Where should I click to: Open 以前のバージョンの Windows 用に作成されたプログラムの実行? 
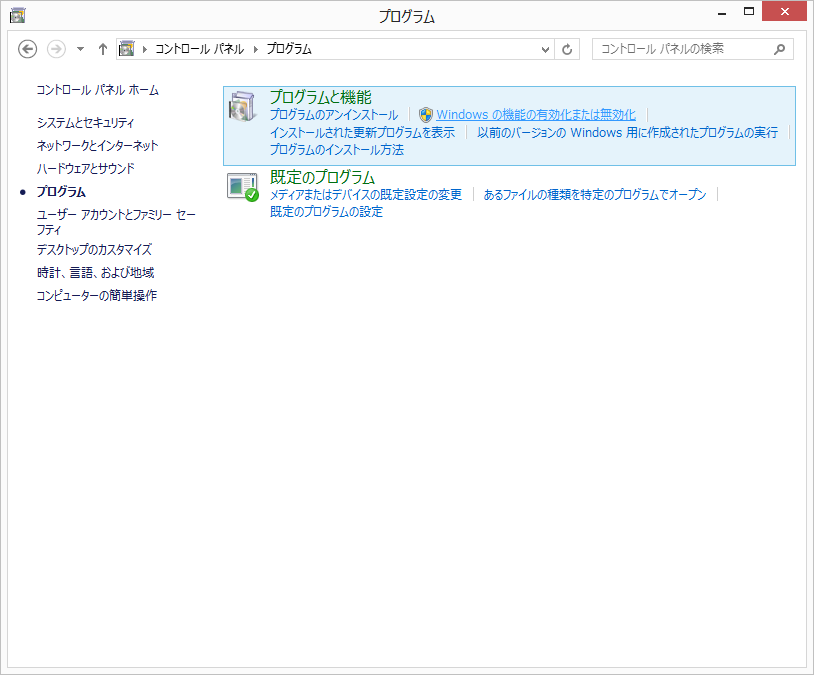[x=628, y=132]
